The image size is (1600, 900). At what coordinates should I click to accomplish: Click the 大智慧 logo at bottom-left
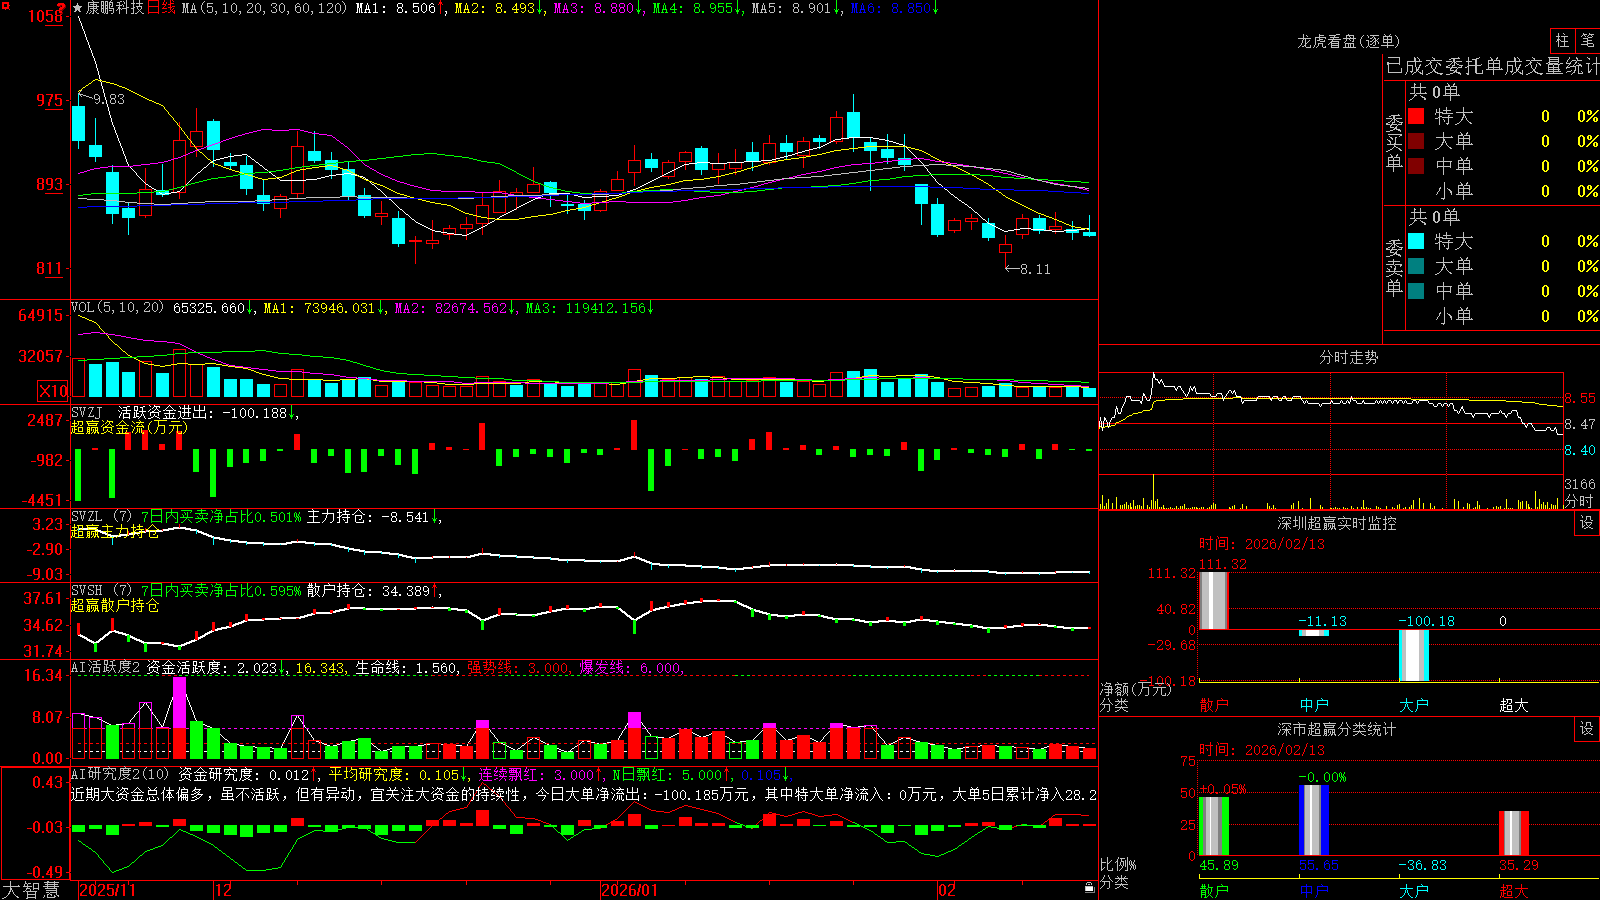coord(31,890)
